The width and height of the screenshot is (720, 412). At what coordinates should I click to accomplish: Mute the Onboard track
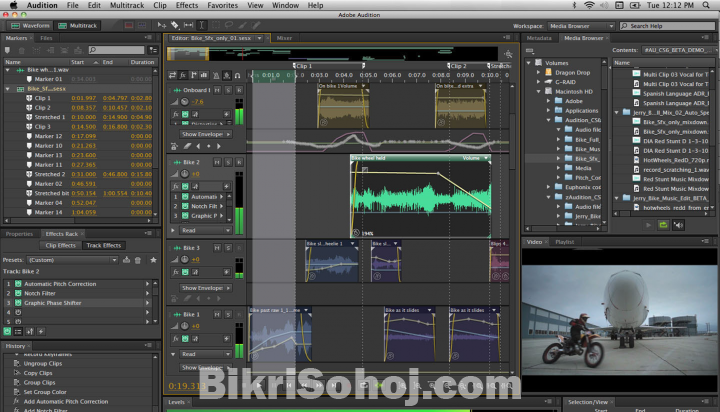(x=217, y=90)
